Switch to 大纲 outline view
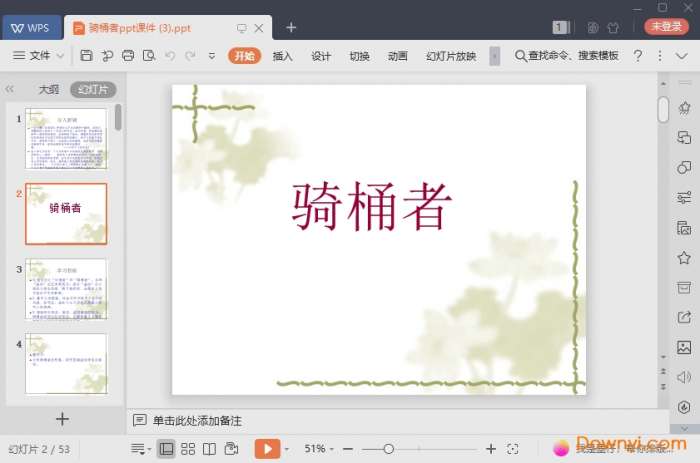 click(x=49, y=89)
